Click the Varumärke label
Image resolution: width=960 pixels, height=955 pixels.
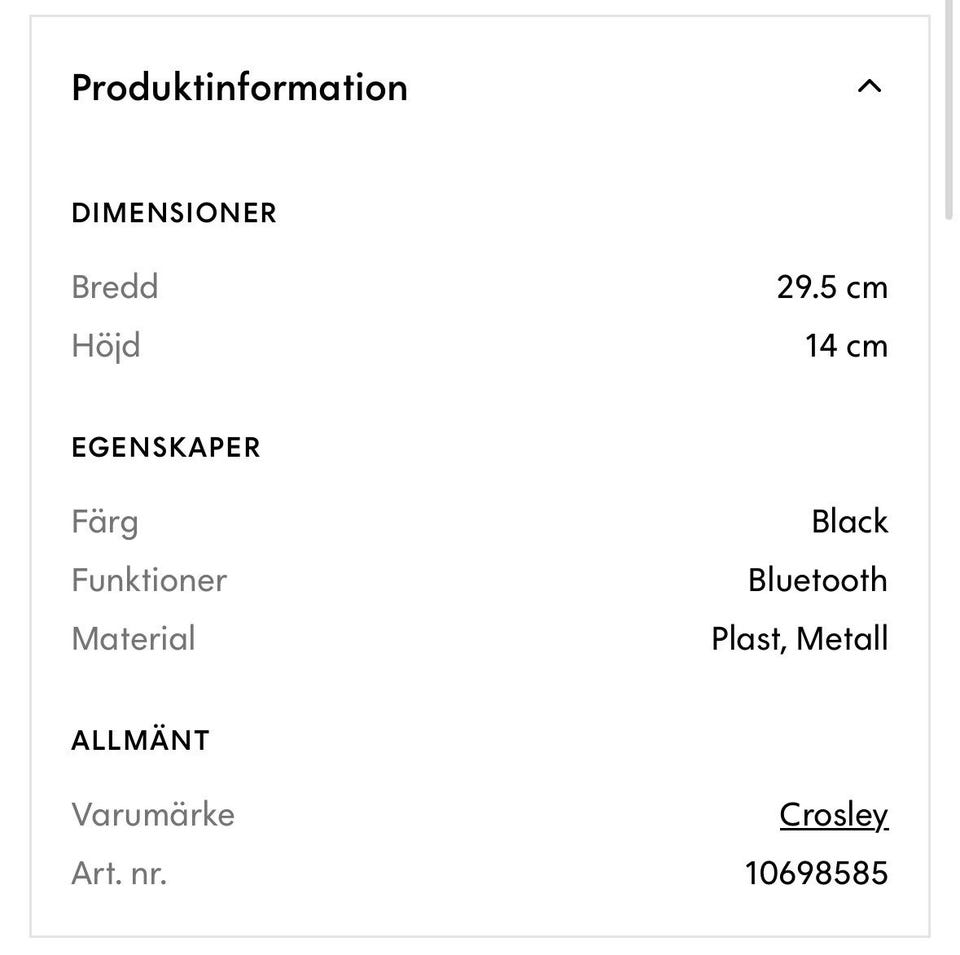(x=153, y=815)
